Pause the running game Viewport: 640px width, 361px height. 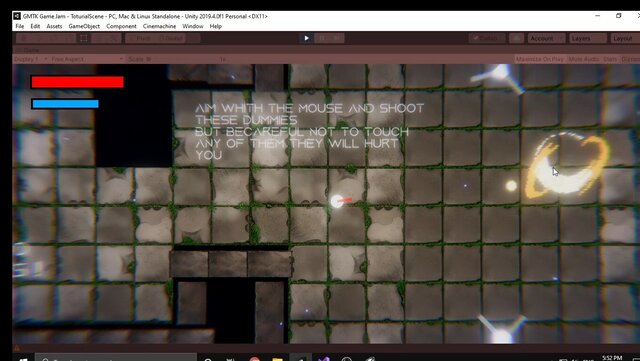coord(322,38)
